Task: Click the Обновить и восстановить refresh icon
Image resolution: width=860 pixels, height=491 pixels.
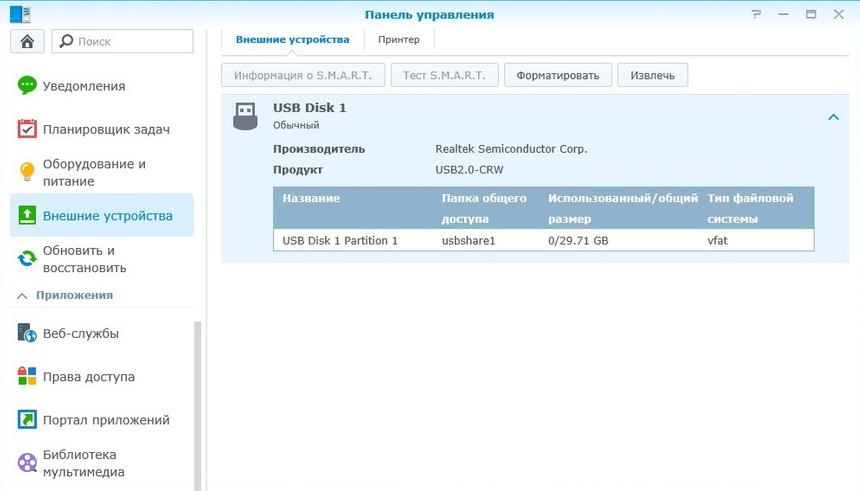Action: (x=27, y=258)
